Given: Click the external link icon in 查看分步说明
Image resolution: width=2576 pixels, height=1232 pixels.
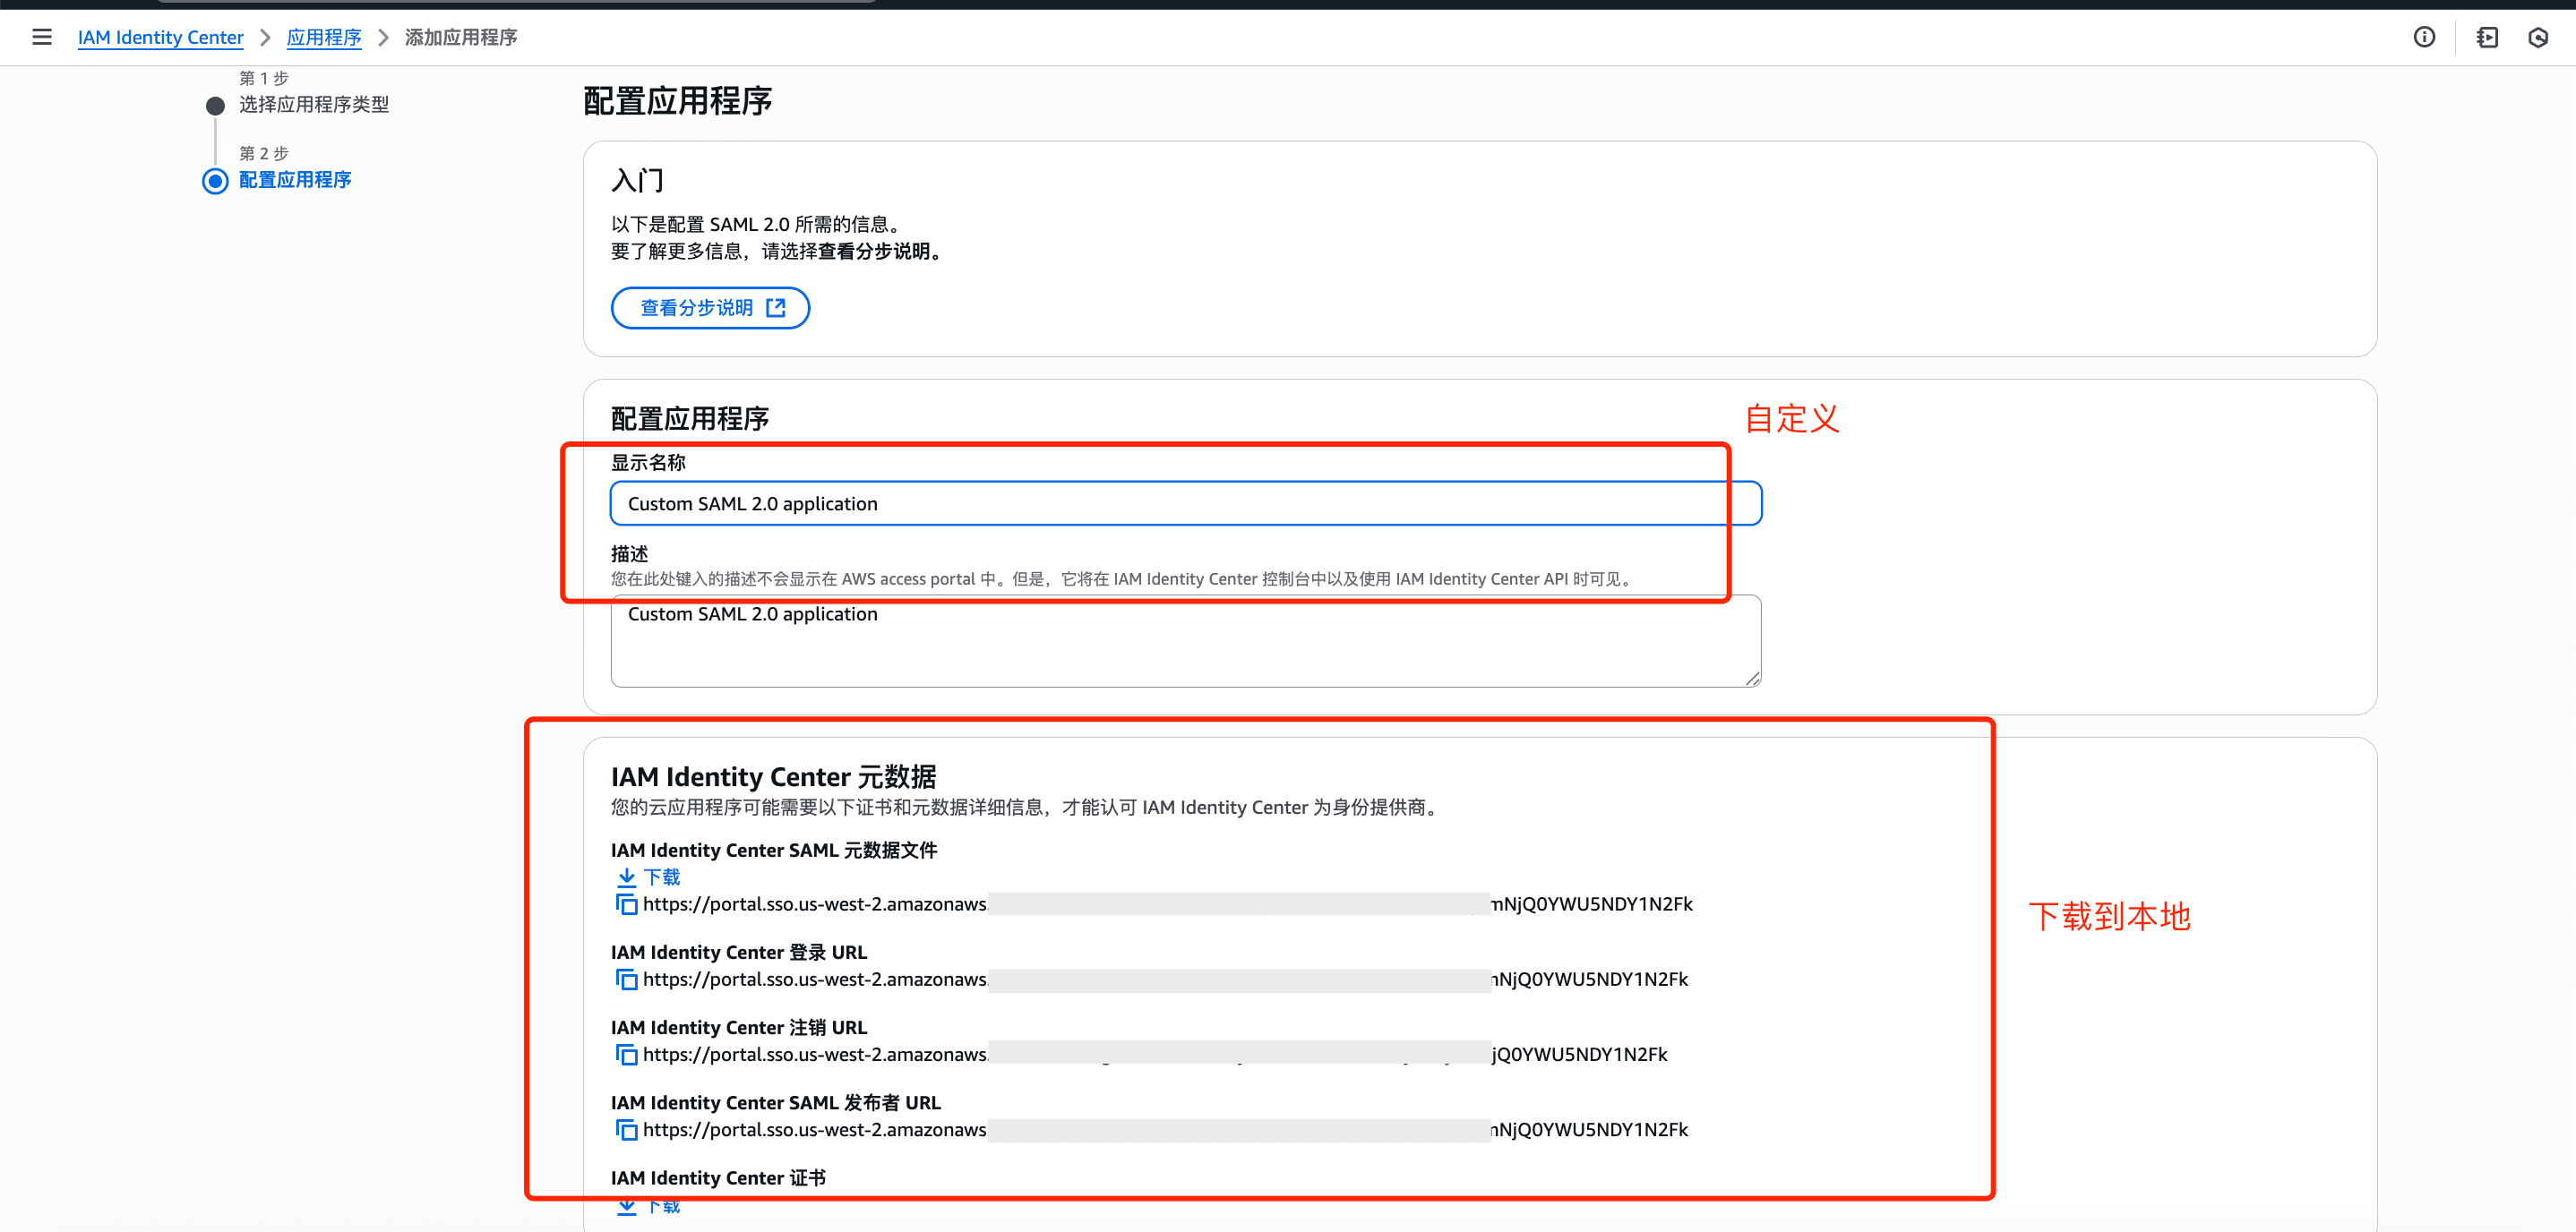Looking at the screenshot, I should 775,307.
